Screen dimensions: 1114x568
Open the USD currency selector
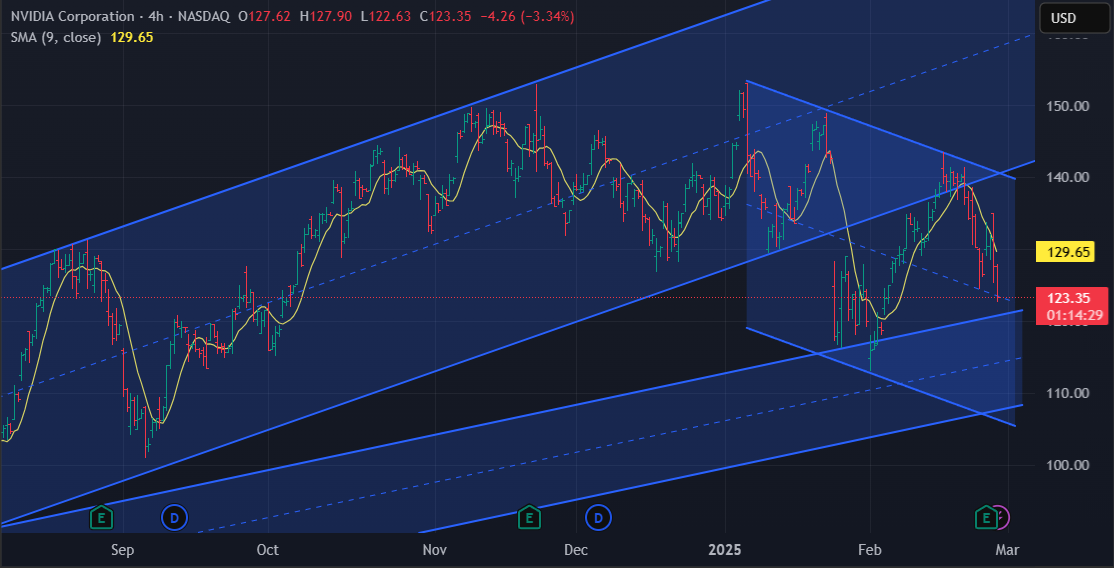pos(1074,18)
